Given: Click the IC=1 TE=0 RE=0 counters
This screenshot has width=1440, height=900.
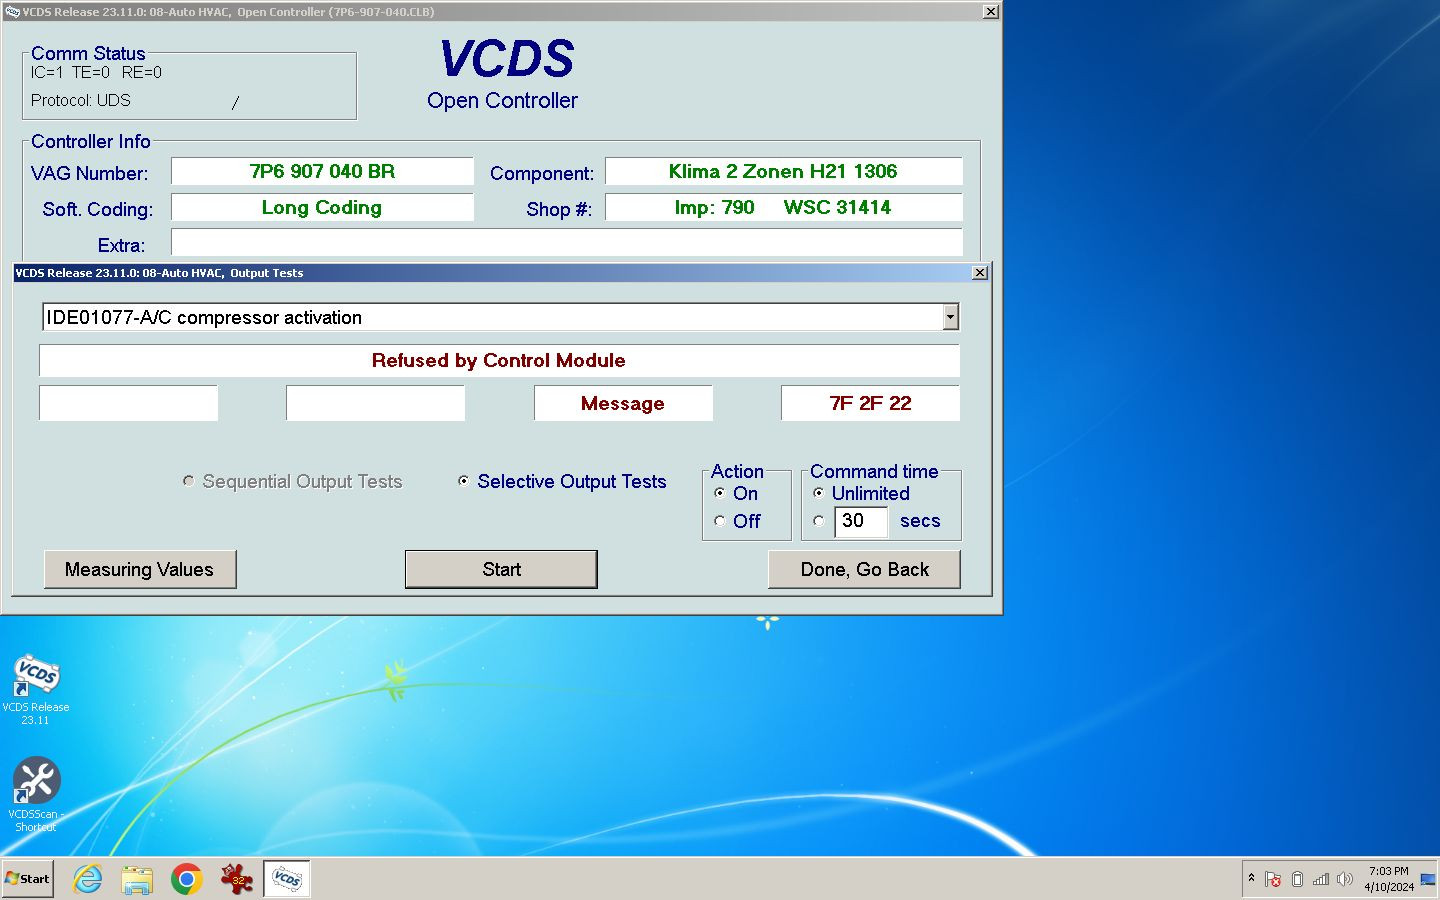Looking at the screenshot, I should click(96, 72).
